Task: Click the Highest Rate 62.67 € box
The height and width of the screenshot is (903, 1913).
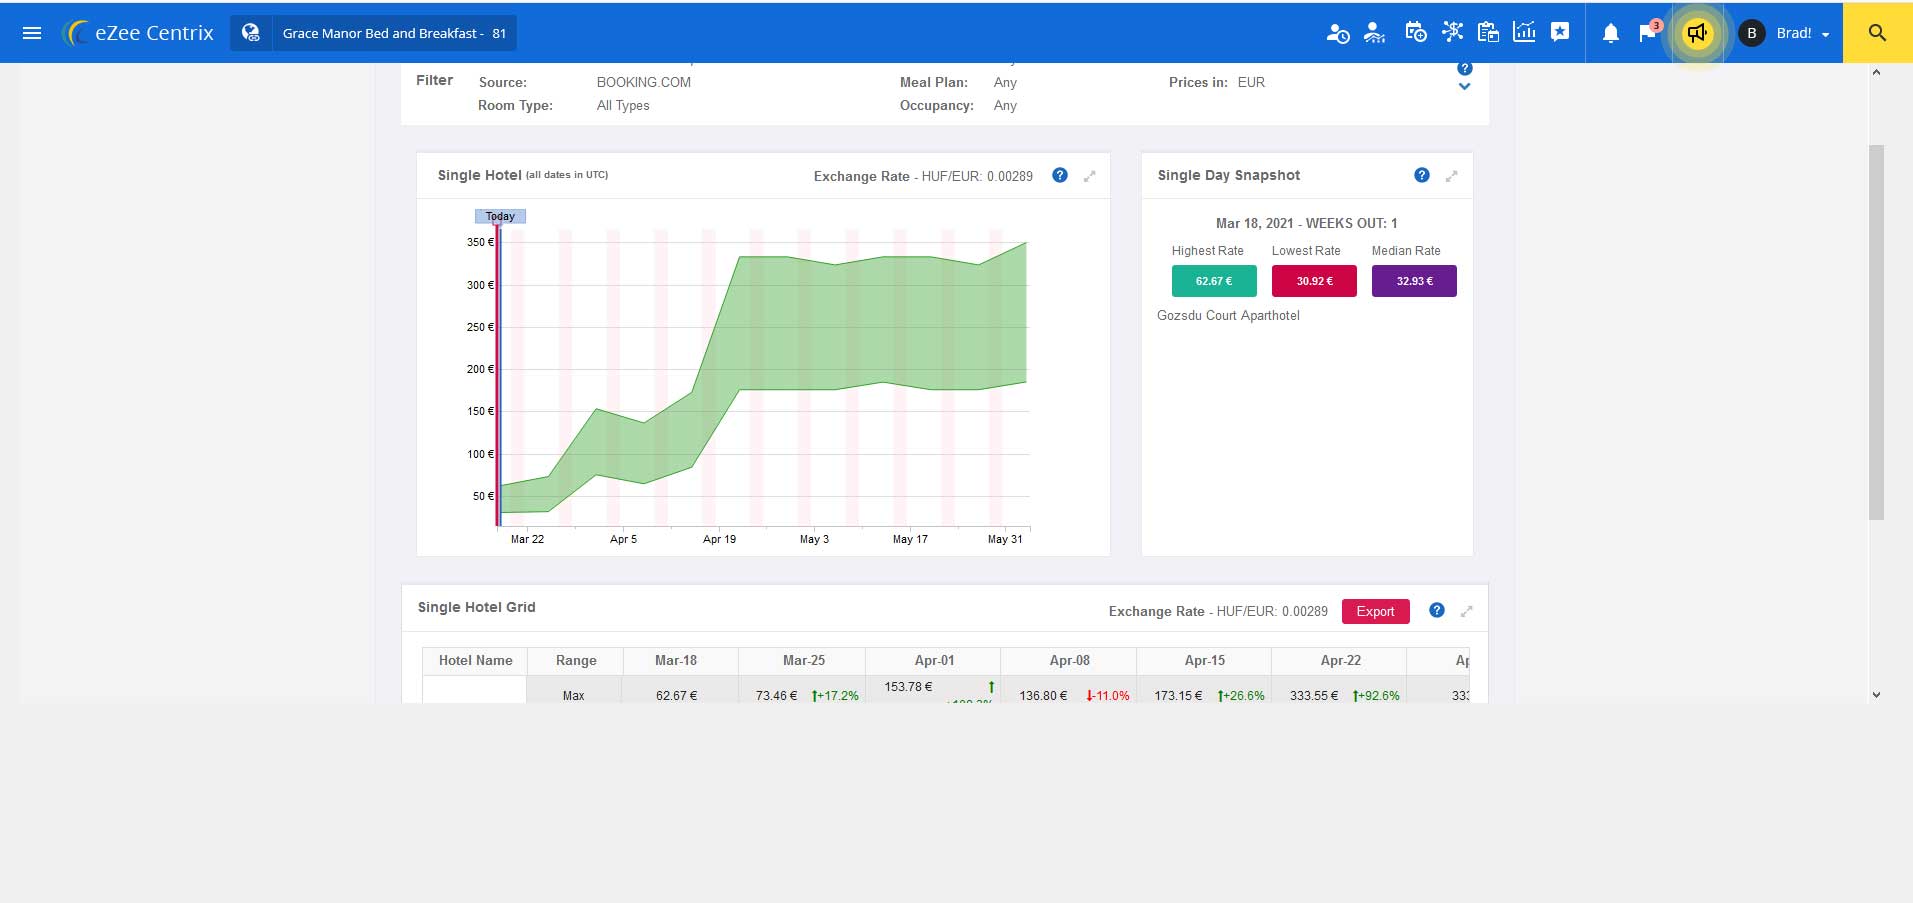Action: [1214, 281]
